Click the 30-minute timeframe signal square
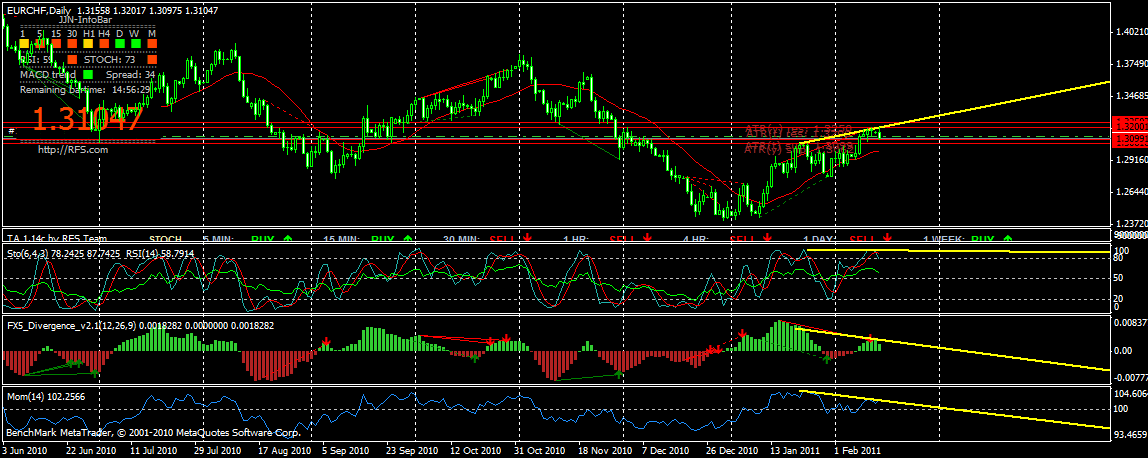1148x458 pixels. 72,43
